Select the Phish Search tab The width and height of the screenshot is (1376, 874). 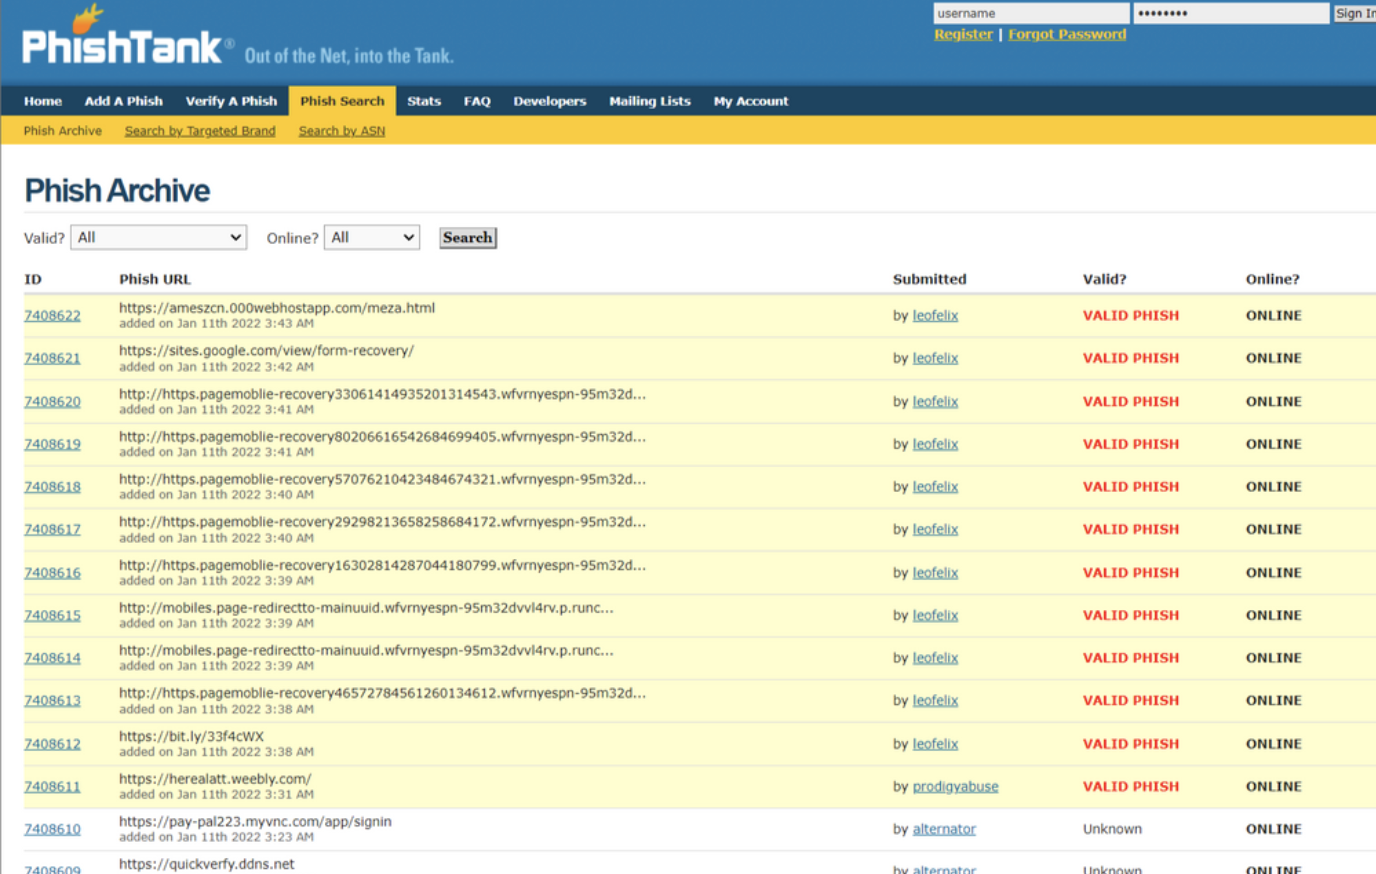pyautogui.click(x=342, y=101)
